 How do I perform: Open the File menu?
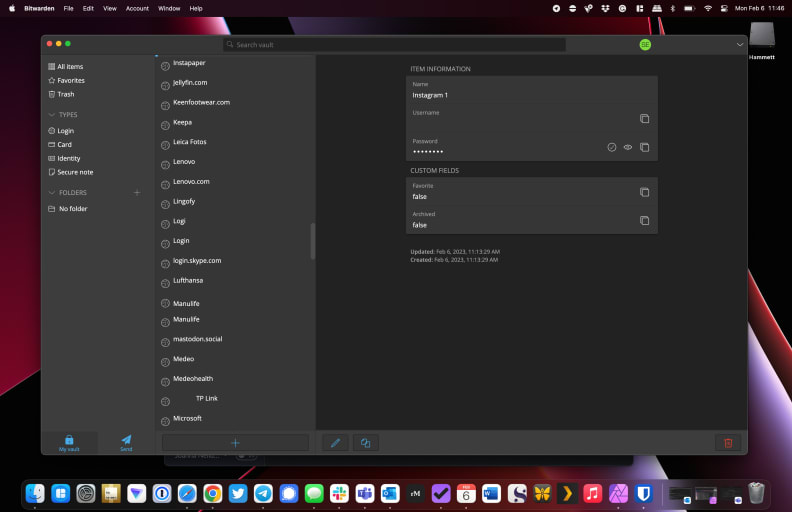click(68, 8)
